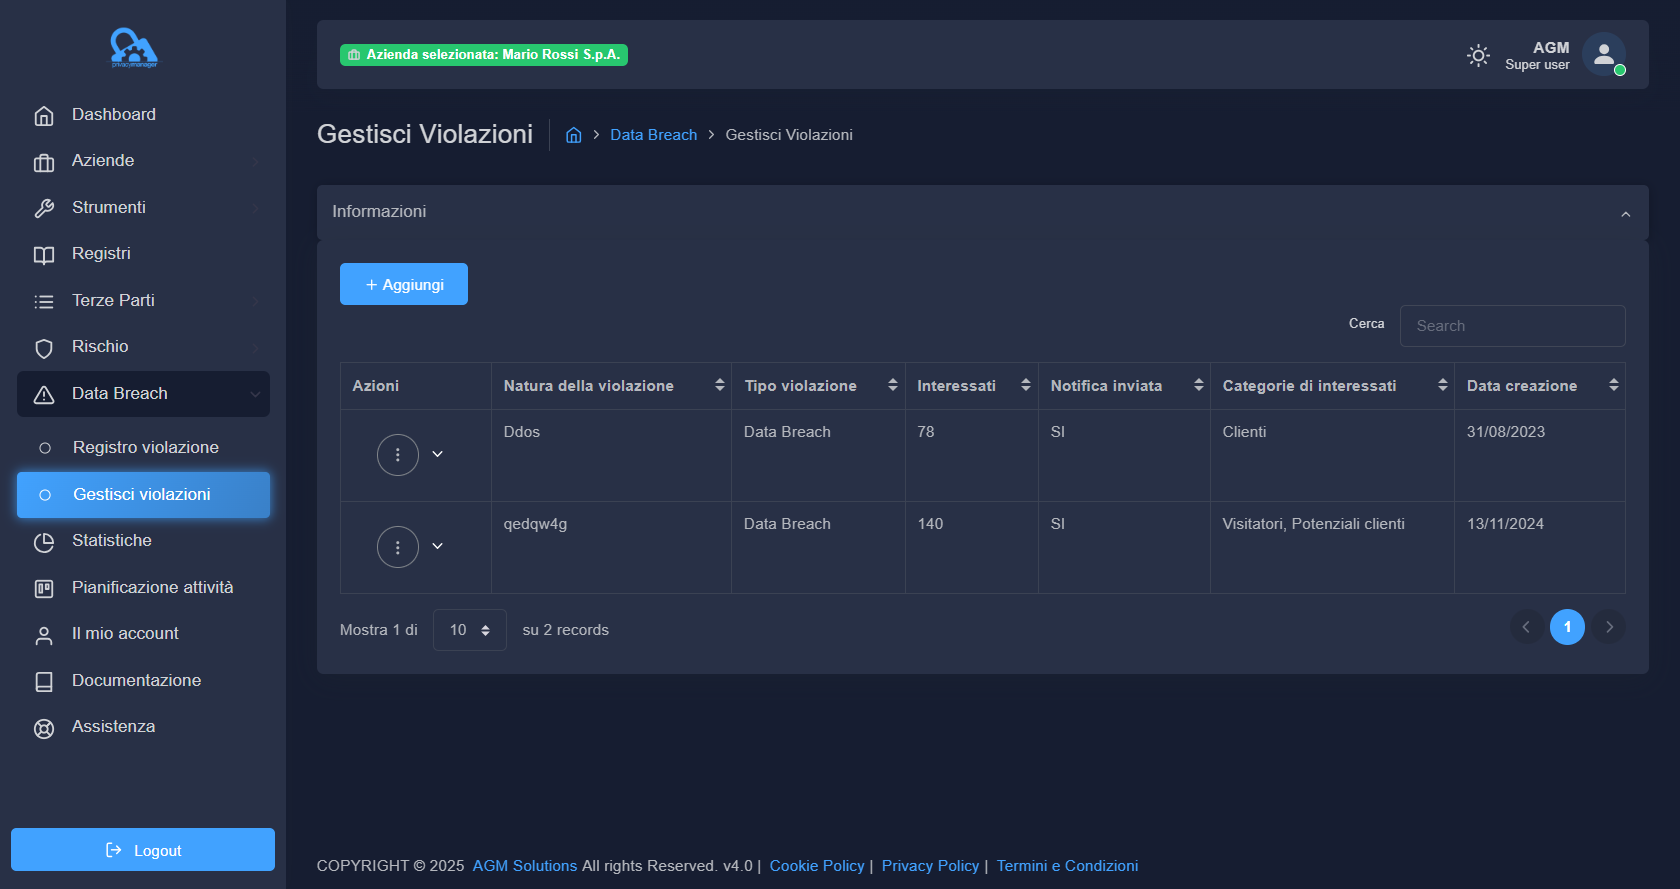Click the Aggiungi button
The height and width of the screenshot is (889, 1680).
coord(404,285)
